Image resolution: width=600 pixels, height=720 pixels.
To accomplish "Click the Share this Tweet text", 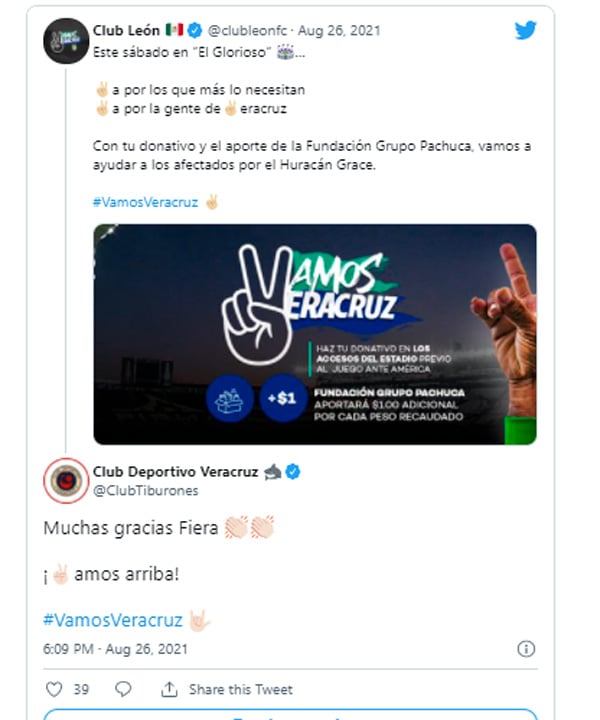I will [x=241, y=689].
